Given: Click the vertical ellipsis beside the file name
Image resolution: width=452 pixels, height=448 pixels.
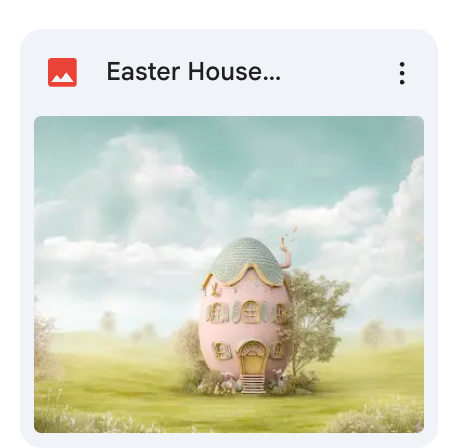Looking at the screenshot, I should 402,73.
